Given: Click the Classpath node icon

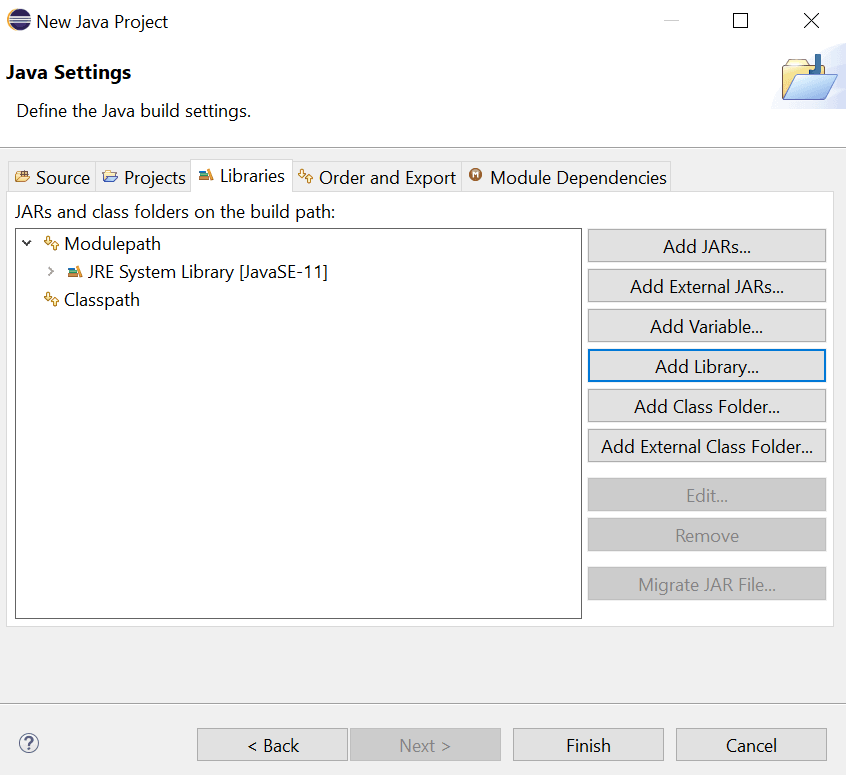Looking at the screenshot, I should pos(52,300).
